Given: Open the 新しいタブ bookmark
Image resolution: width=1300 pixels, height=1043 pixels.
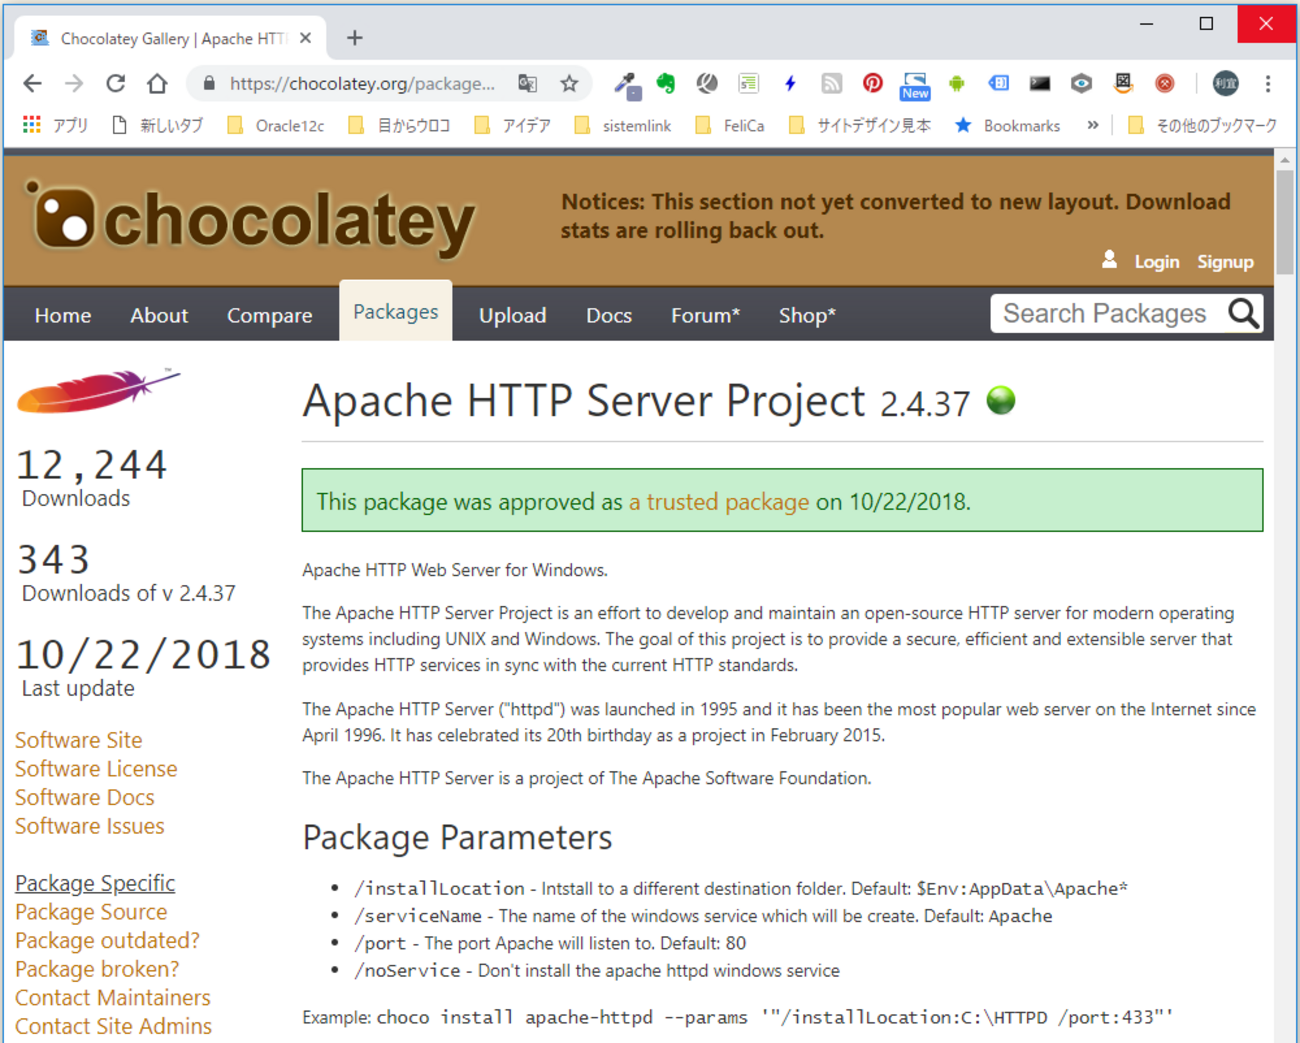Looking at the screenshot, I should pos(157,125).
